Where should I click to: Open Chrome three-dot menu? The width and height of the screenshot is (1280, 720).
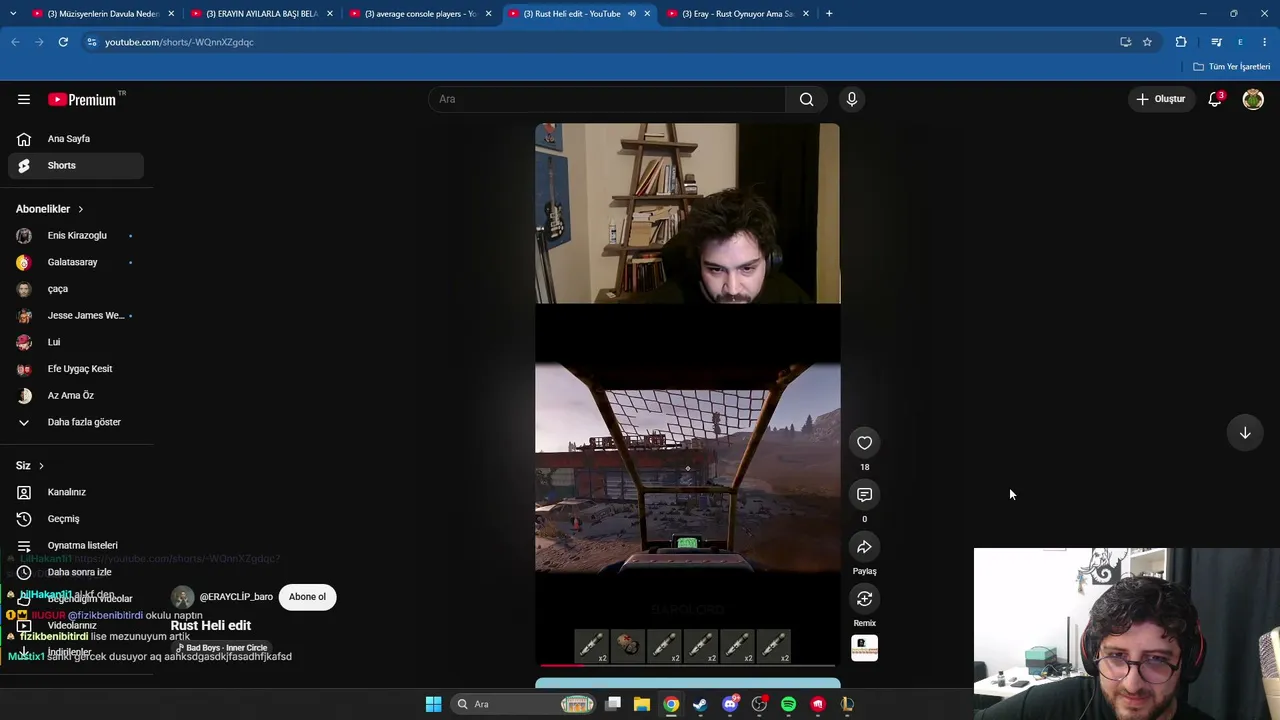point(1265,42)
